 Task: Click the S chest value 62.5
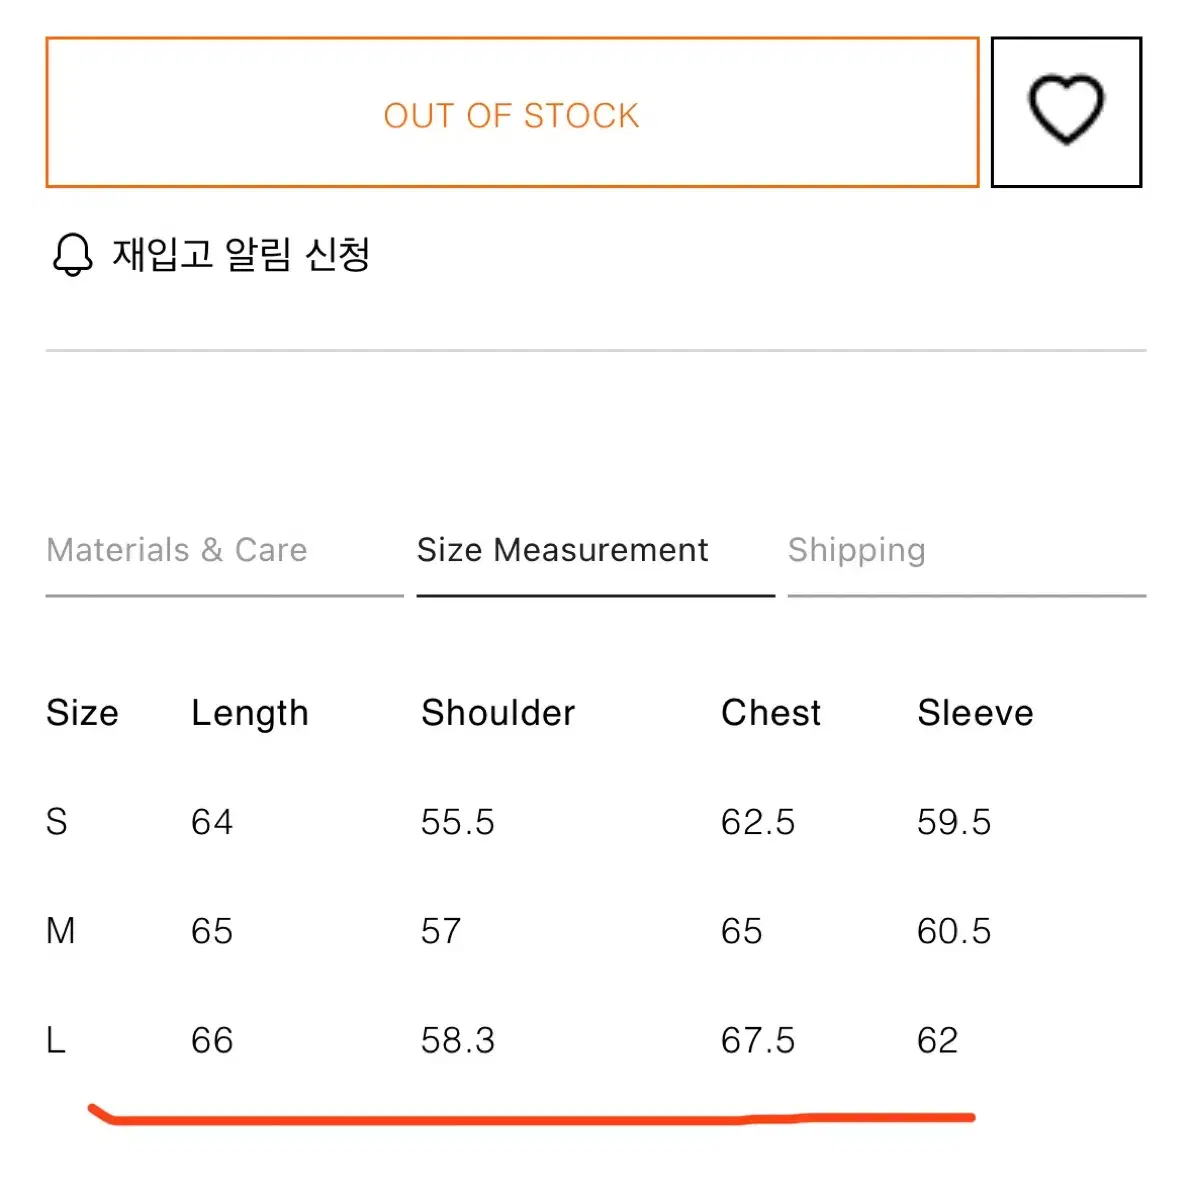pyautogui.click(x=758, y=822)
